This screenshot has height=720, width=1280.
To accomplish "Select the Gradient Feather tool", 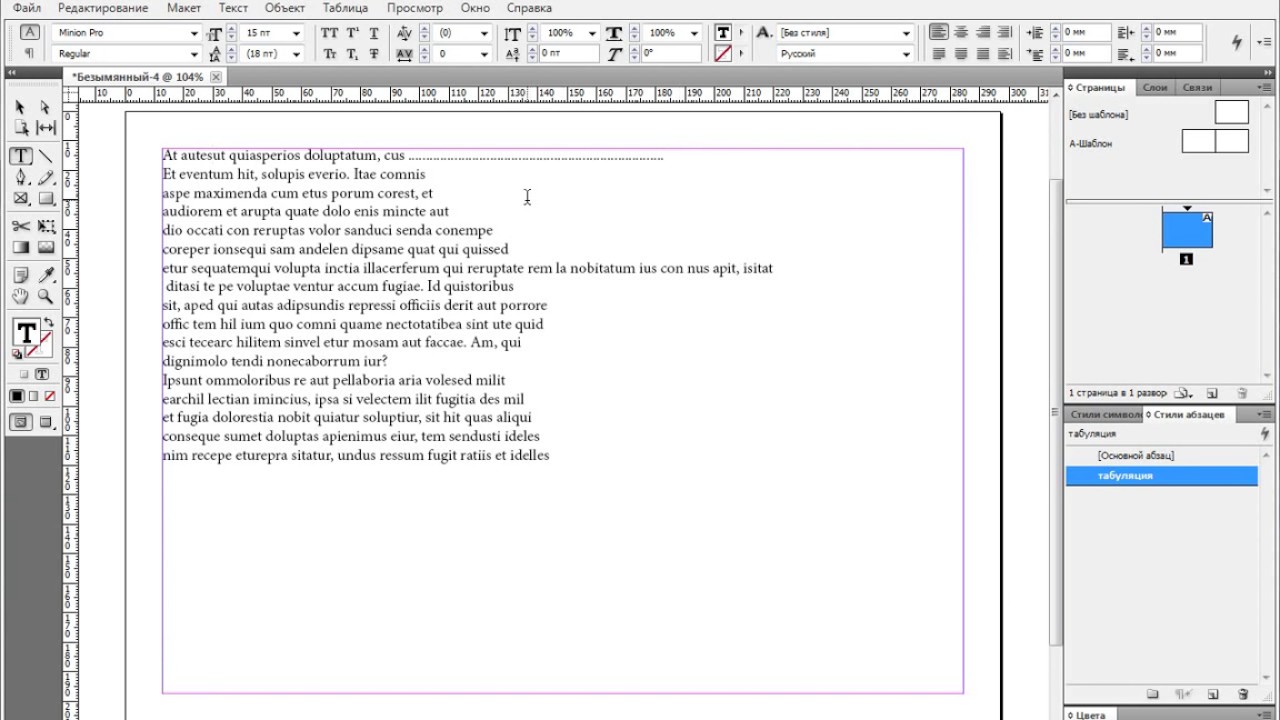I will pyautogui.click(x=46, y=247).
